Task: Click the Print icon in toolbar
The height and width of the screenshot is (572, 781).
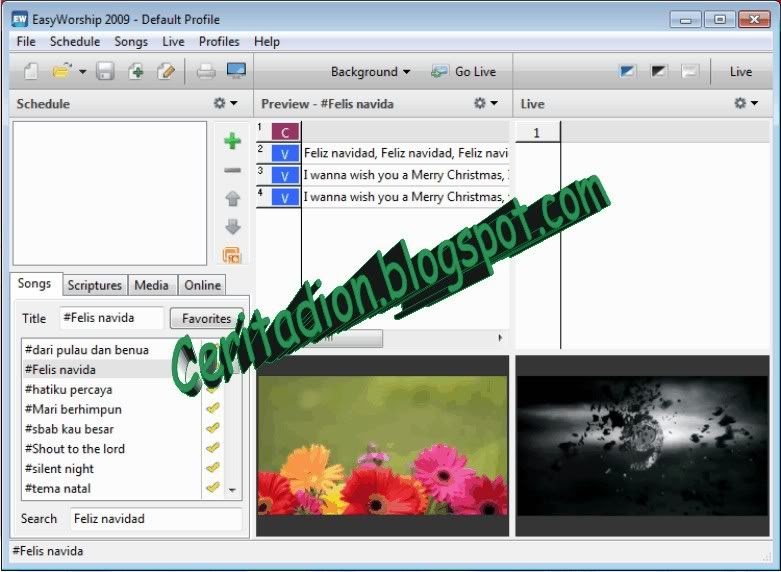Action: pos(206,72)
